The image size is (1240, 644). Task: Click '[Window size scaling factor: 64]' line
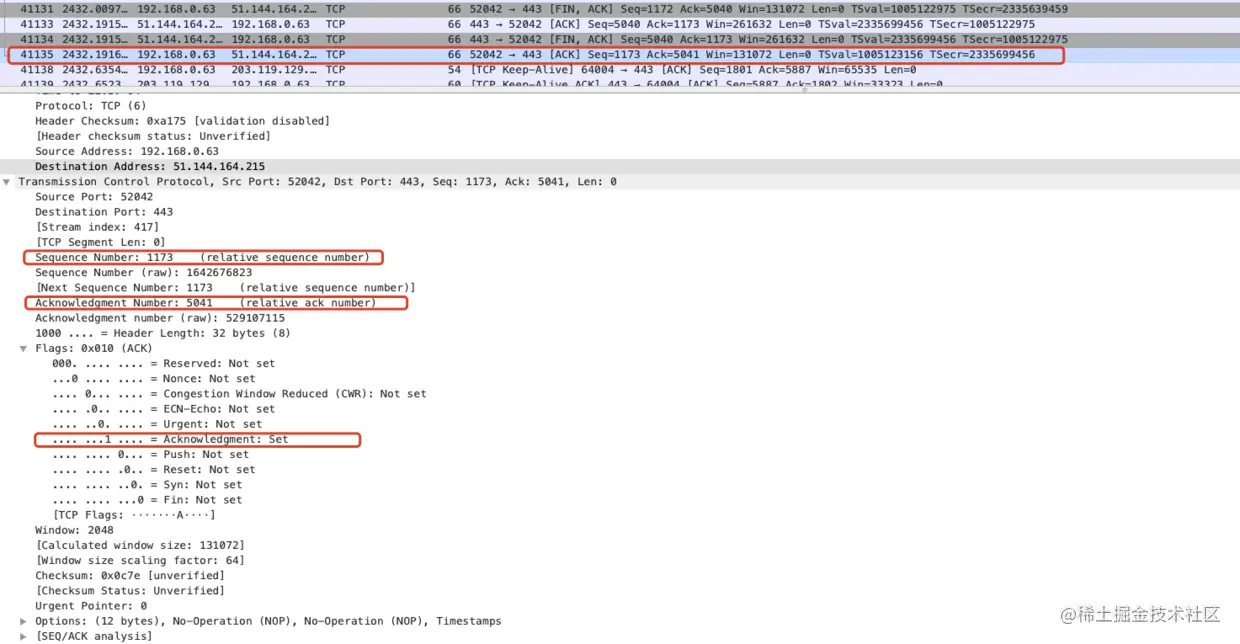(x=140, y=560)
